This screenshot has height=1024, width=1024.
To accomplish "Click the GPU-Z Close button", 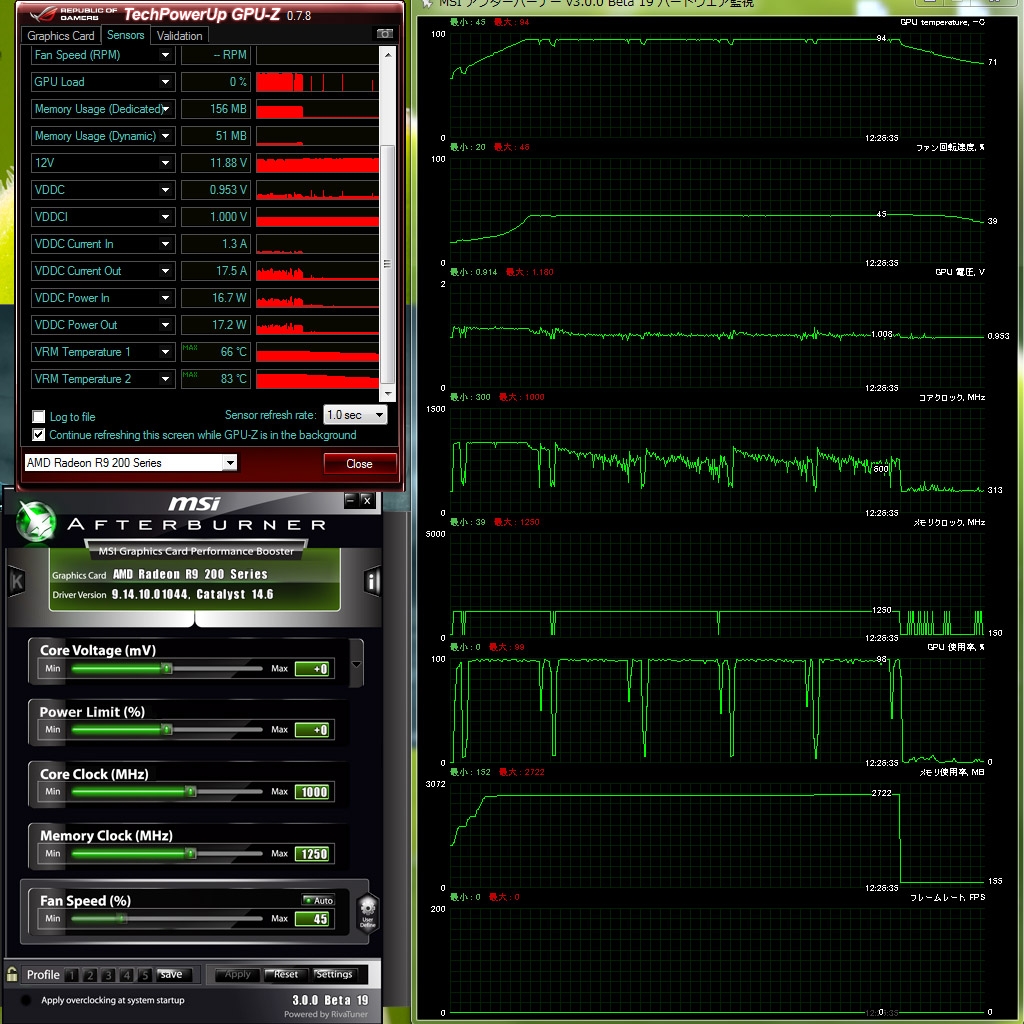I will click(x=359, y=464).
